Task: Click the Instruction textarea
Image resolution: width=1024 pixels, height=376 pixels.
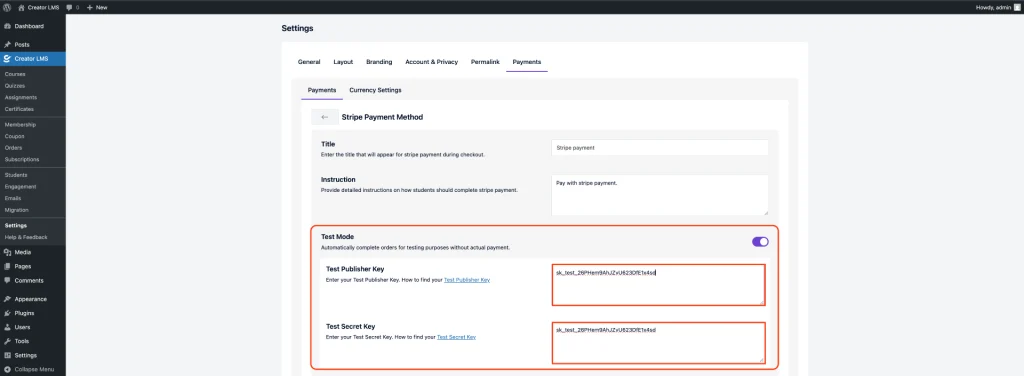Action: [x=660, y=195]
